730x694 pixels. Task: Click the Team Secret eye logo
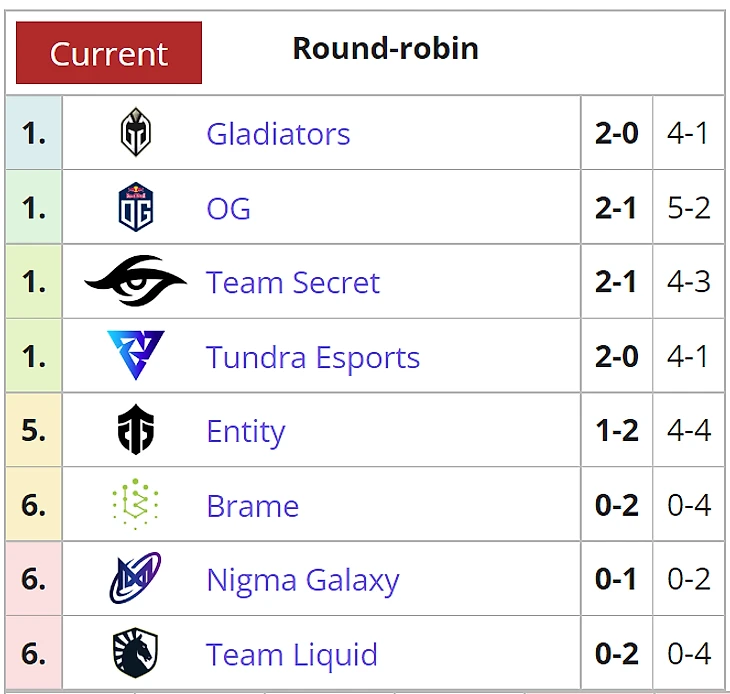pyautogui.click(x=135, y=282)
